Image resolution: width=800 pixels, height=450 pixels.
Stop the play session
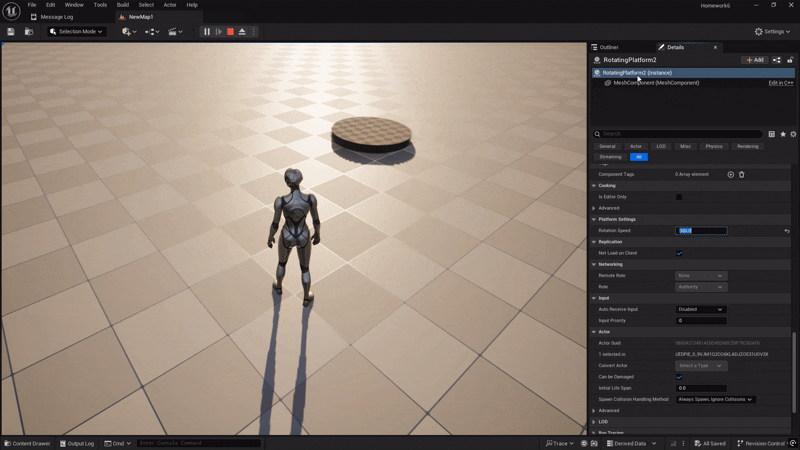tap(231, 32)
